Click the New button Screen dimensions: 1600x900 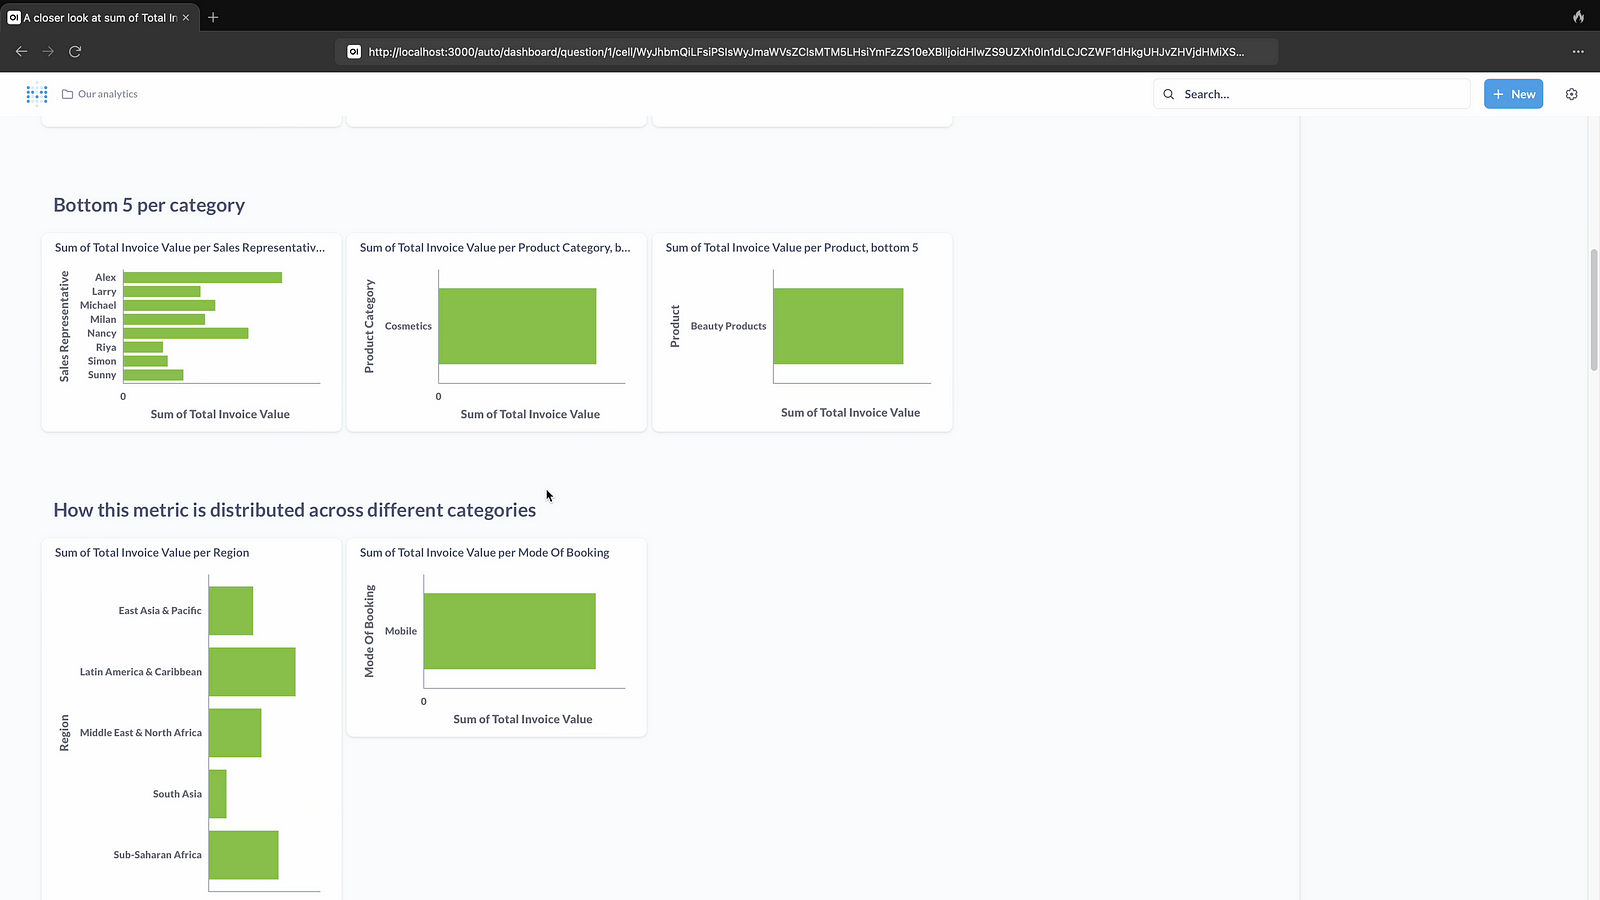[x=1513, y=94]
